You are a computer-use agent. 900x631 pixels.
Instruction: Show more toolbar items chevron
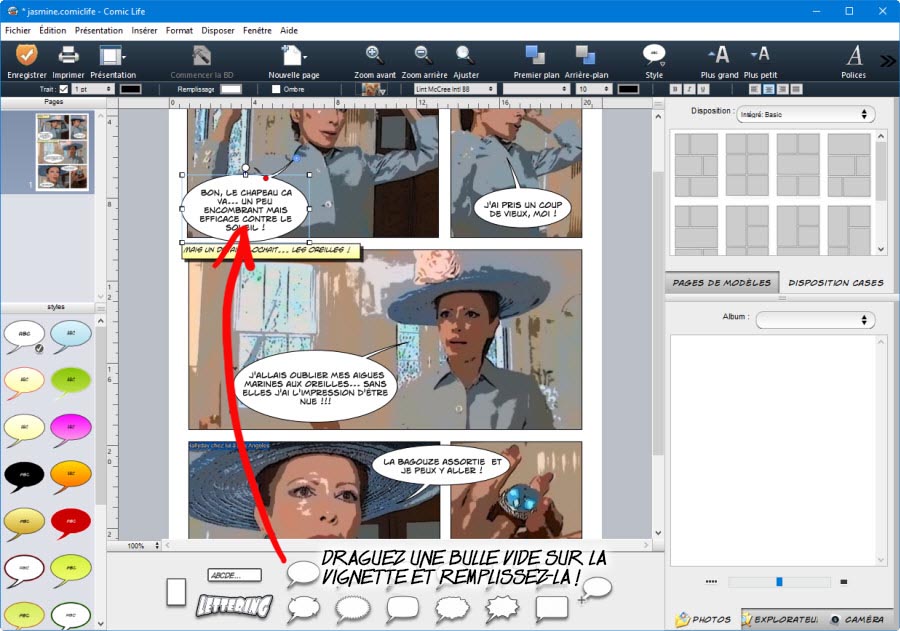point(887,61)
